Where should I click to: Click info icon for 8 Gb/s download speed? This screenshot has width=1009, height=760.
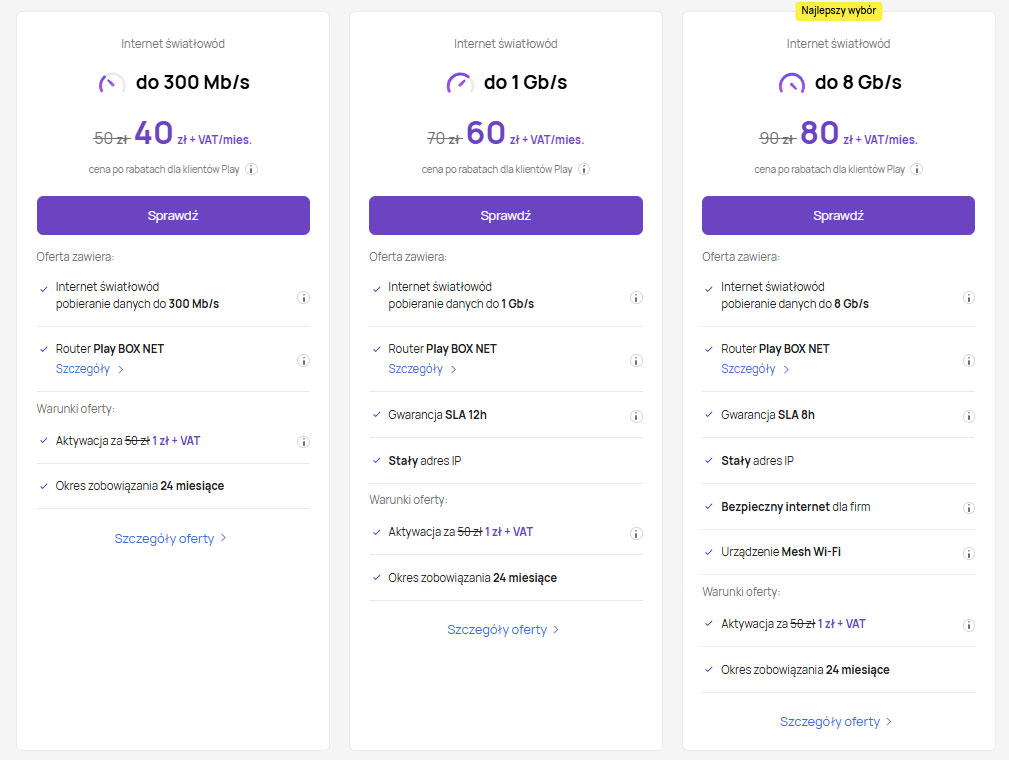[x=968, y=297]
